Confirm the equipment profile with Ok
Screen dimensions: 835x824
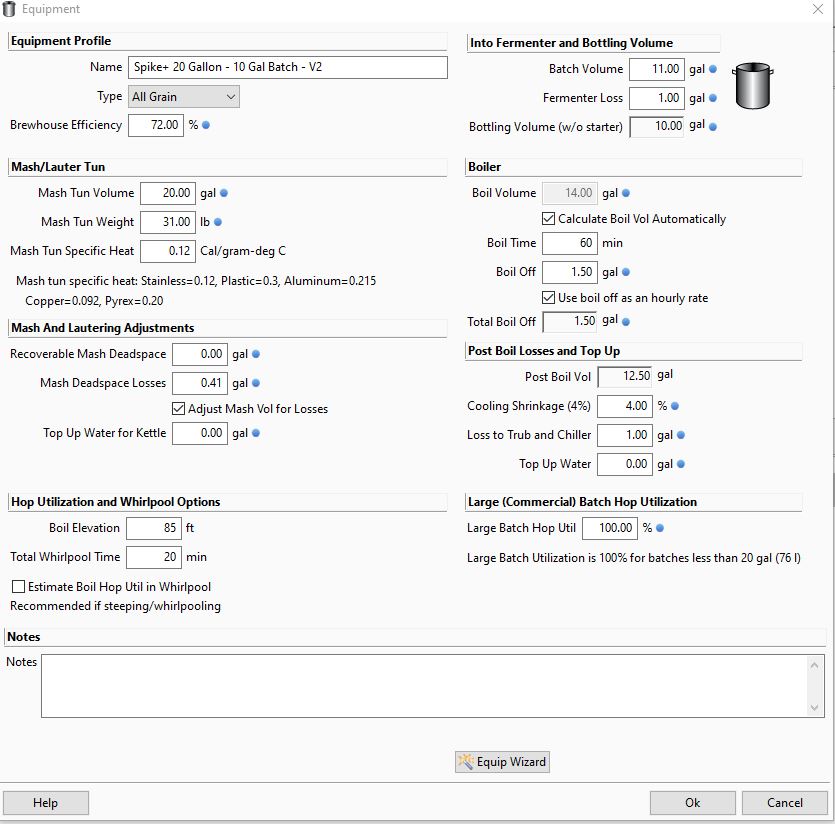(x=692, y=803)
